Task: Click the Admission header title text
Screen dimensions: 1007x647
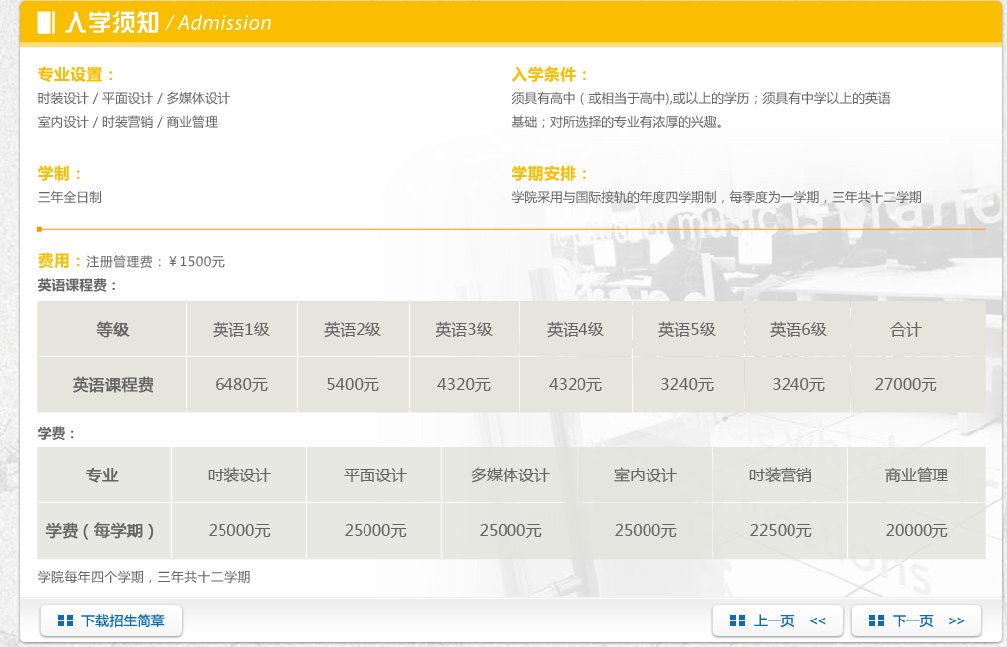Action: (x=222, y=21)
